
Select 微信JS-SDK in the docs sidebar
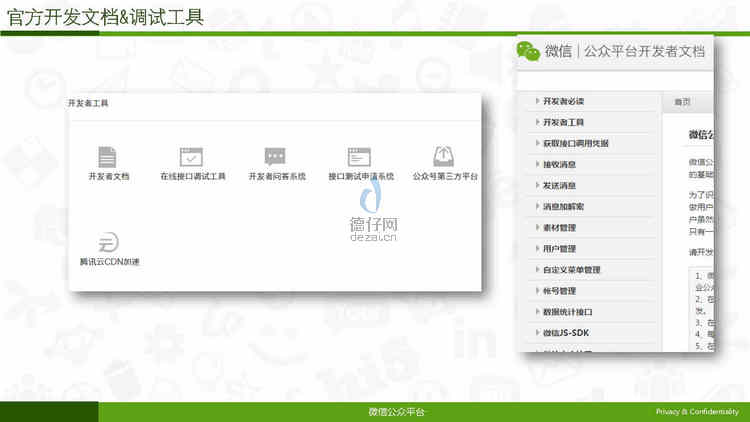[566, 333]
